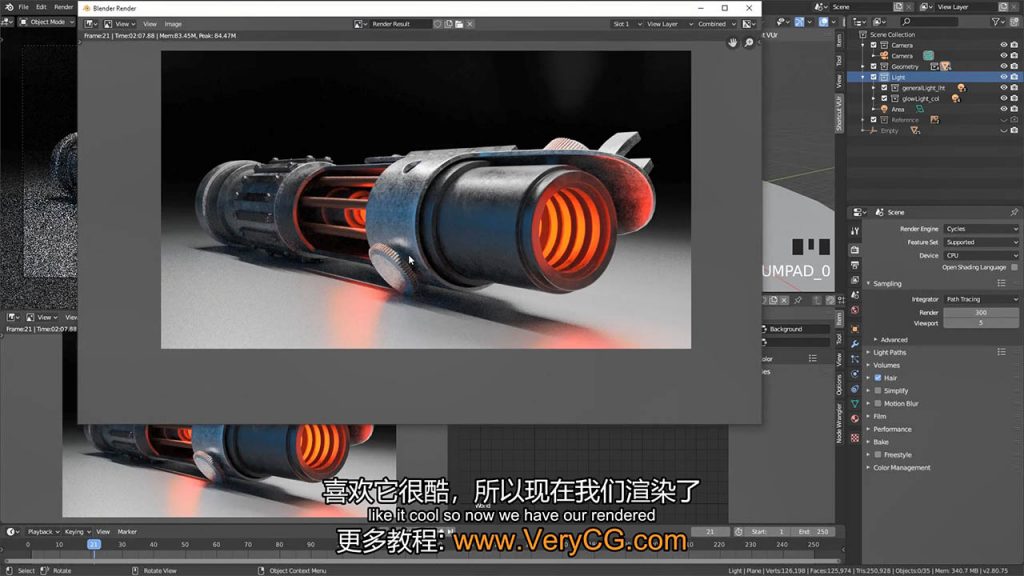
Task: Open the Image menu in render window
Action: pyautogui.click(x=173, y=24)
